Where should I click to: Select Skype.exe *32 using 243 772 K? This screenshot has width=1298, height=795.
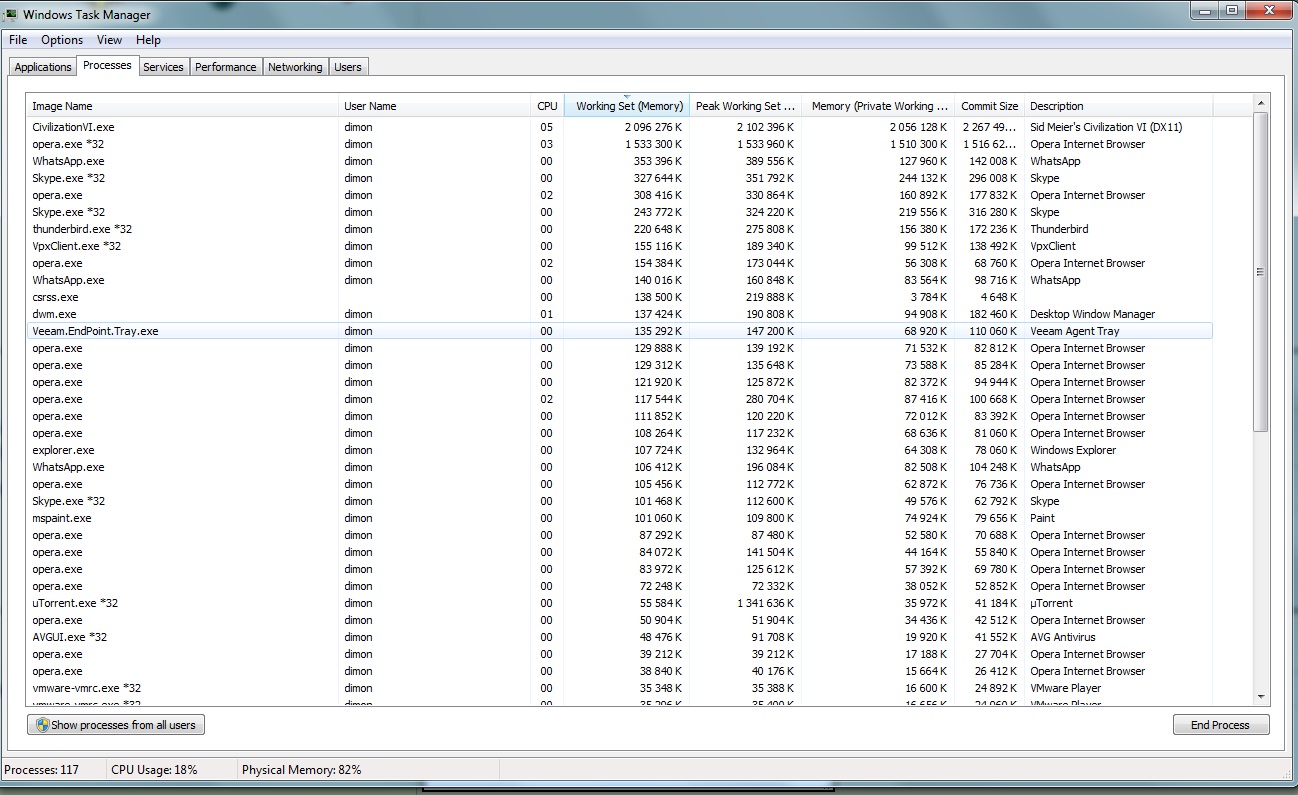(619, 212)
